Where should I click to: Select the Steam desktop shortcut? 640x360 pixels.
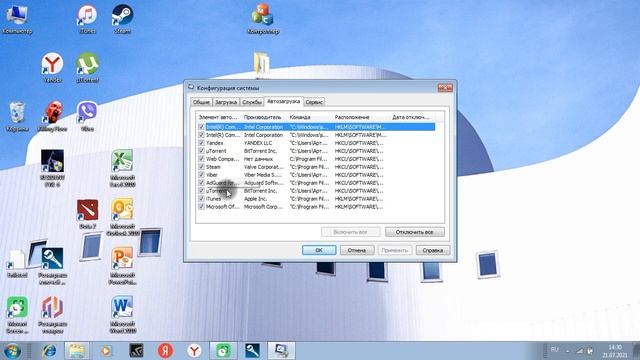coord(122,19)
